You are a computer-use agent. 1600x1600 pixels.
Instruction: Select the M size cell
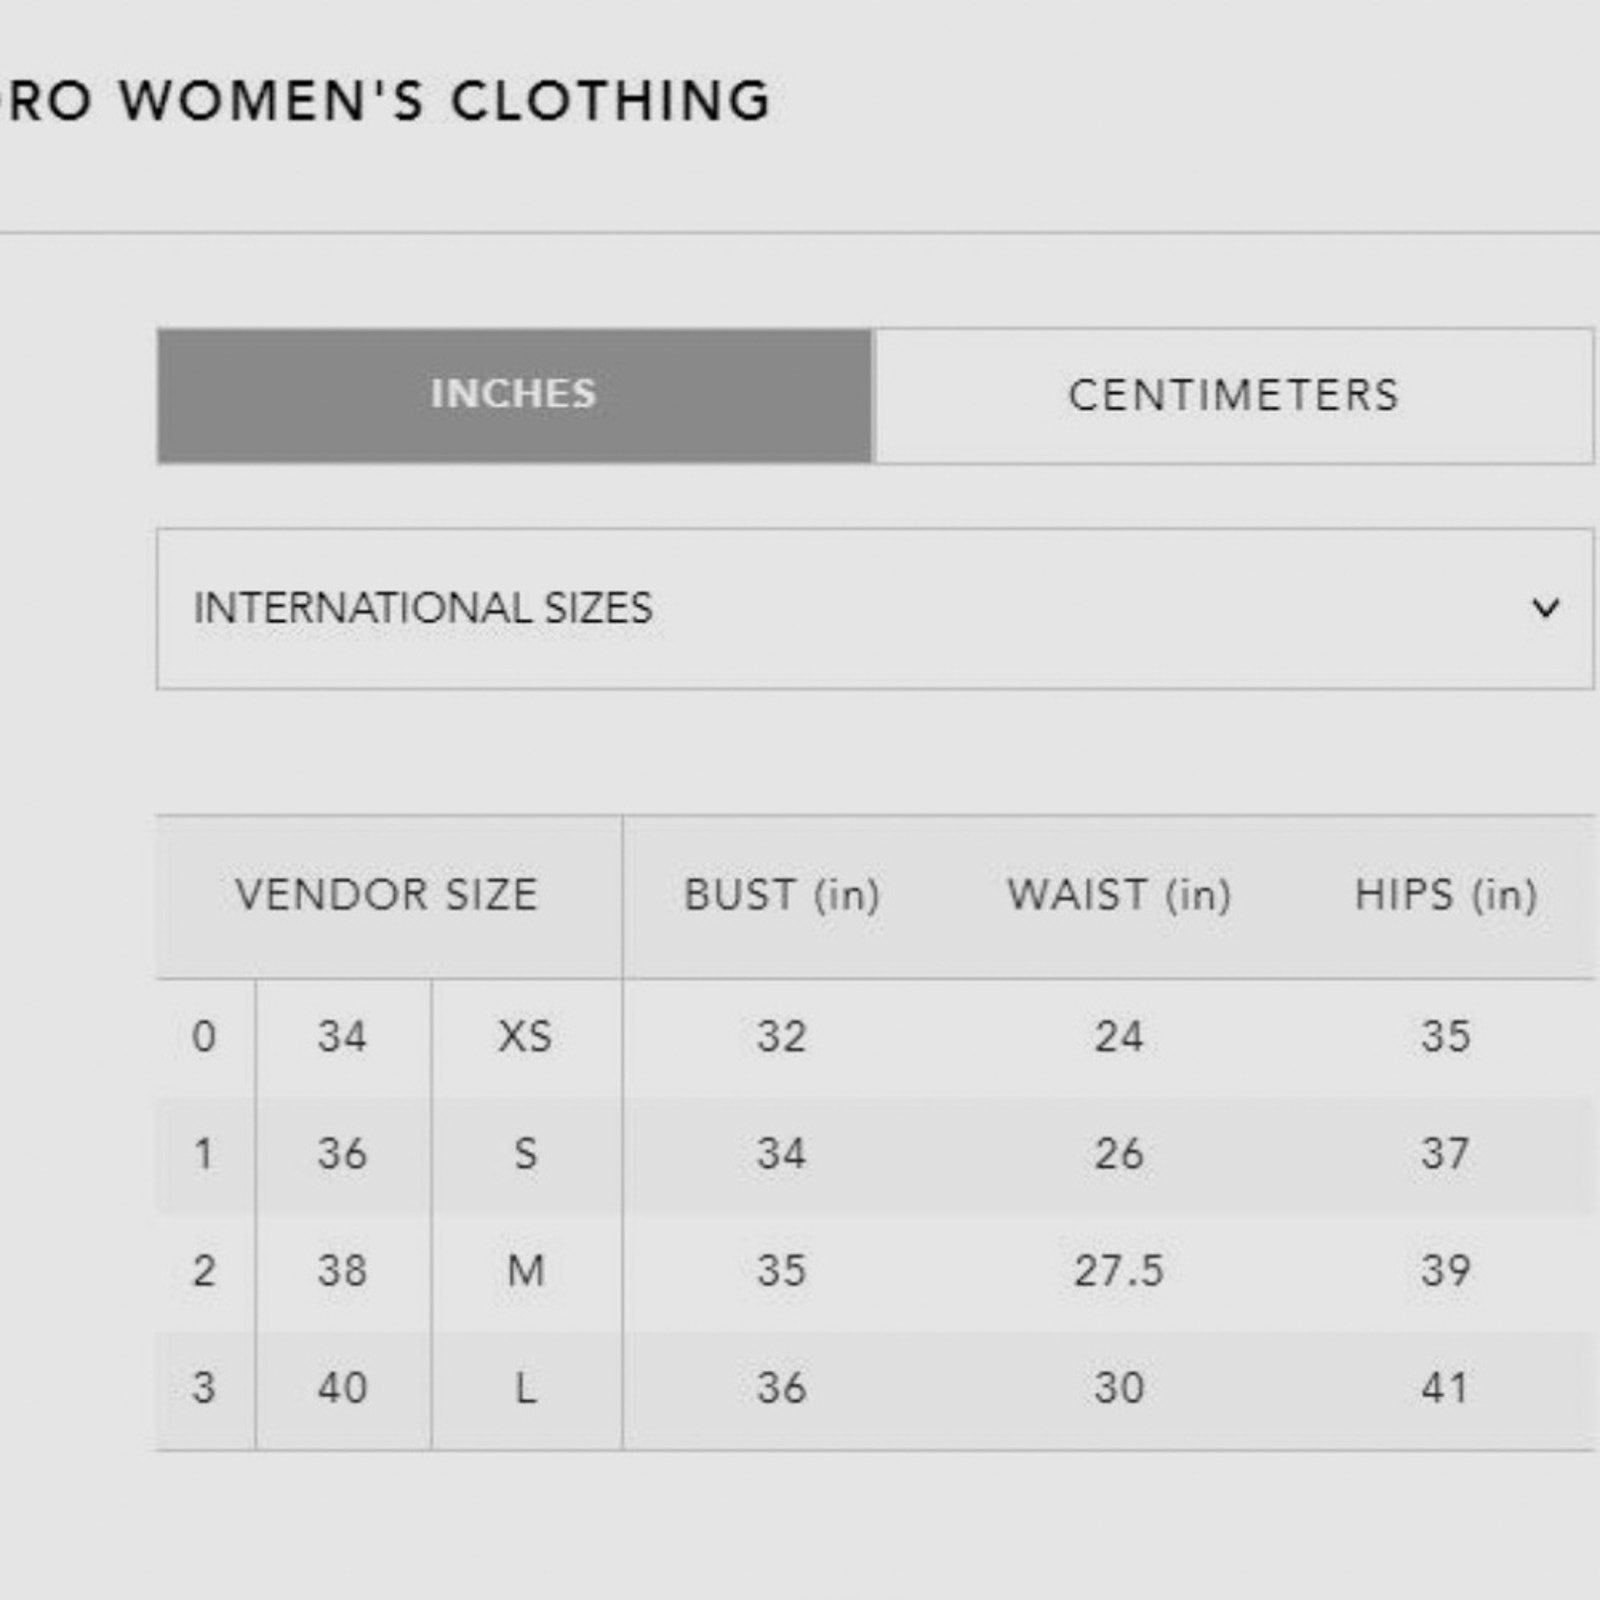[526, 1271]
